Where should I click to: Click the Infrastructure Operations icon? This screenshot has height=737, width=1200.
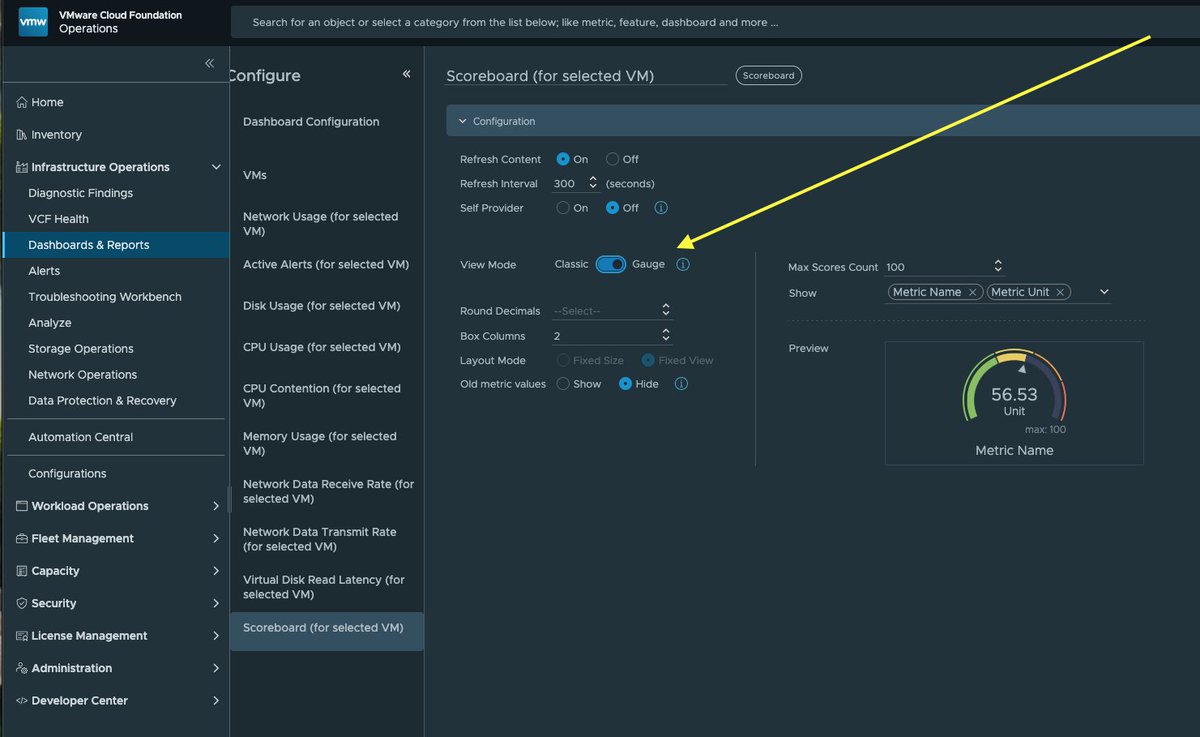(22, 167)
